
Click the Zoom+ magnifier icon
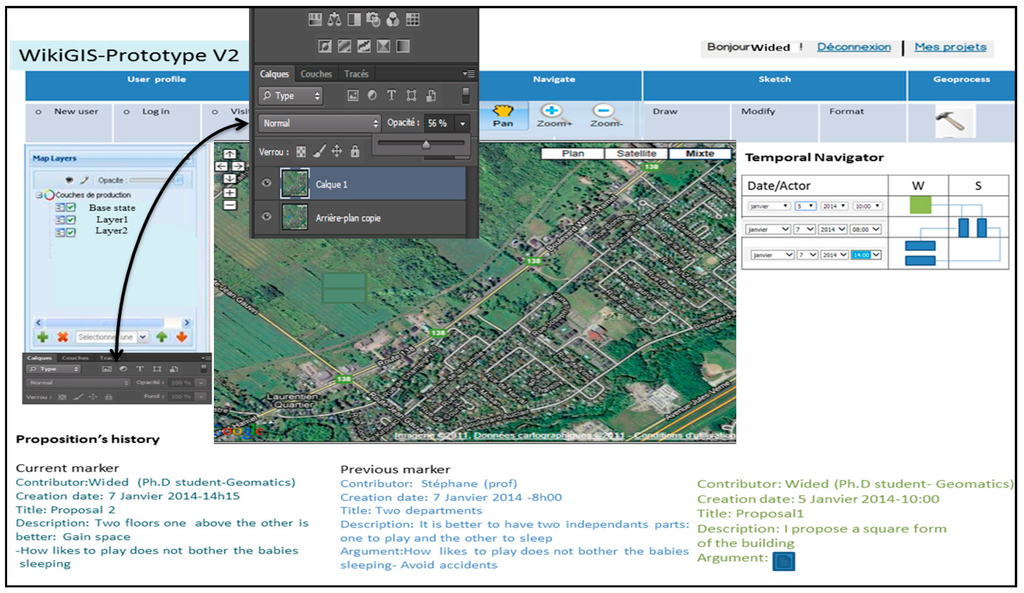[551, 112]
